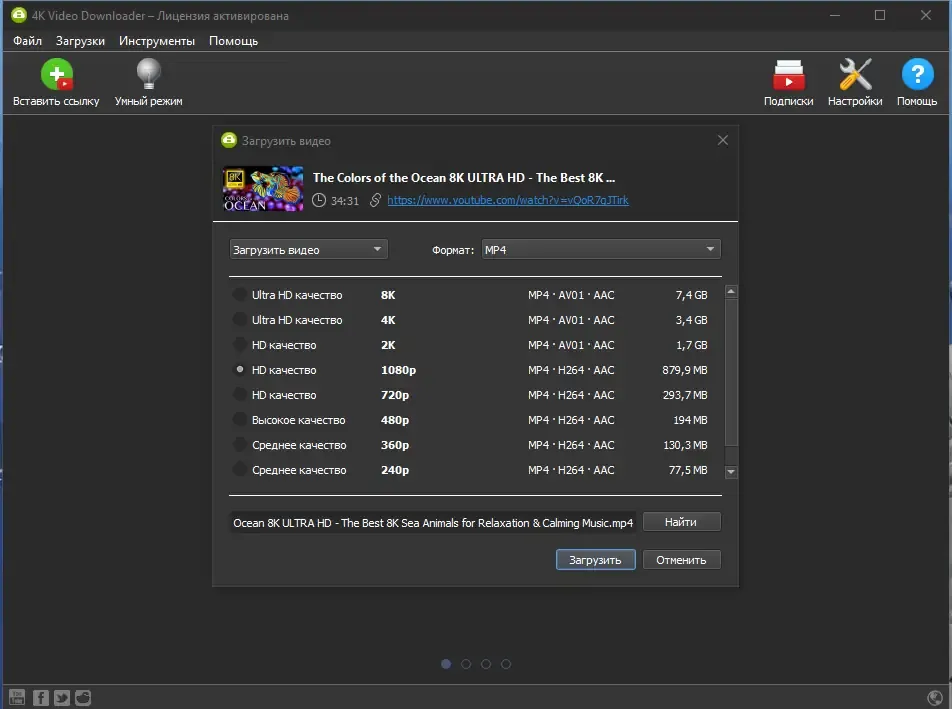Click the quality list scroll-down arrow
This screenshot has height=709, width=952.
[731, 472]
